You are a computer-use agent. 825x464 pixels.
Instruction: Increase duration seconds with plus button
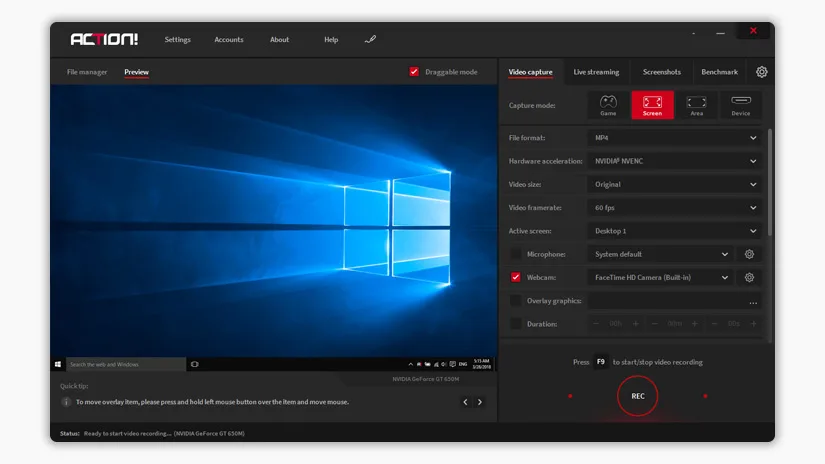pyautogui.click(x=753, y=324)
